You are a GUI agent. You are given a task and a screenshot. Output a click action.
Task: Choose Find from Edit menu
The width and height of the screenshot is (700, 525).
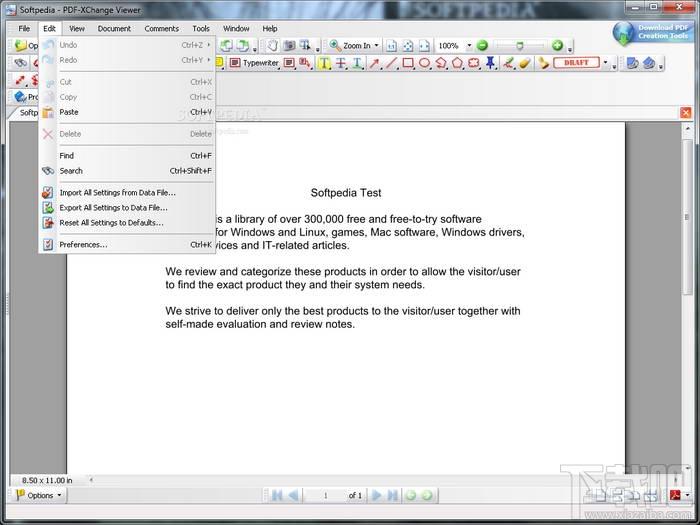tap(127, 156)
